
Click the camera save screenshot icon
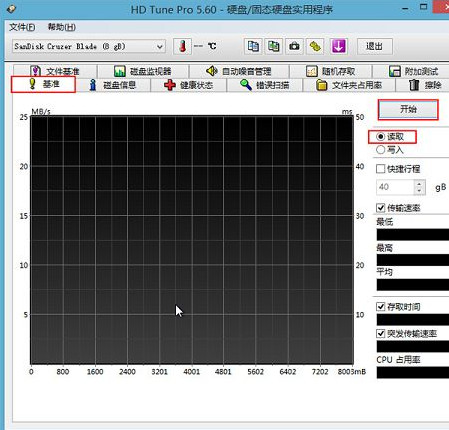(x=294, y=46)
